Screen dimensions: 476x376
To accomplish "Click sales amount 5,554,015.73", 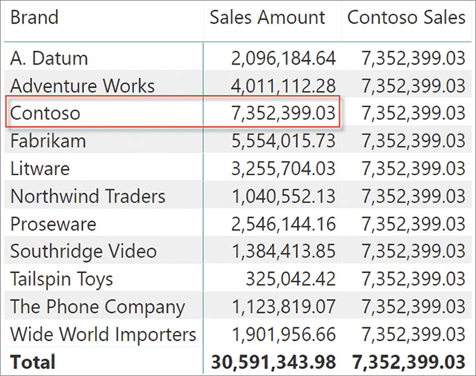I will tap(283, 141).
